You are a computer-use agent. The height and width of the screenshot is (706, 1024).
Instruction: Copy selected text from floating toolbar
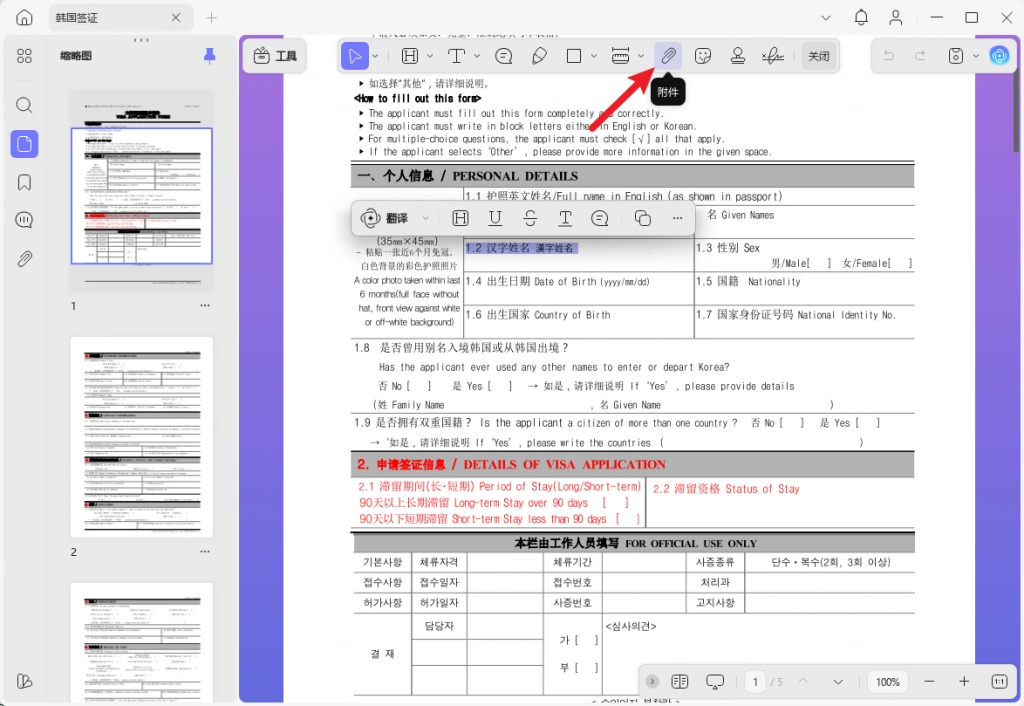(643, 218)
